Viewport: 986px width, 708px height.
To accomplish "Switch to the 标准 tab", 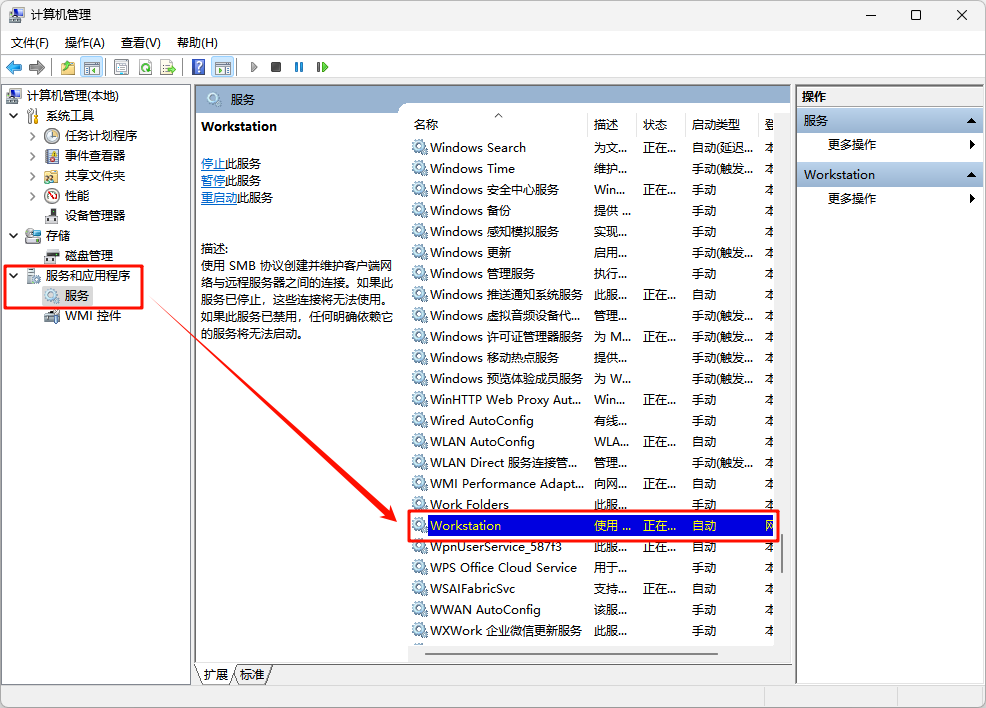I will click(253, 675).
